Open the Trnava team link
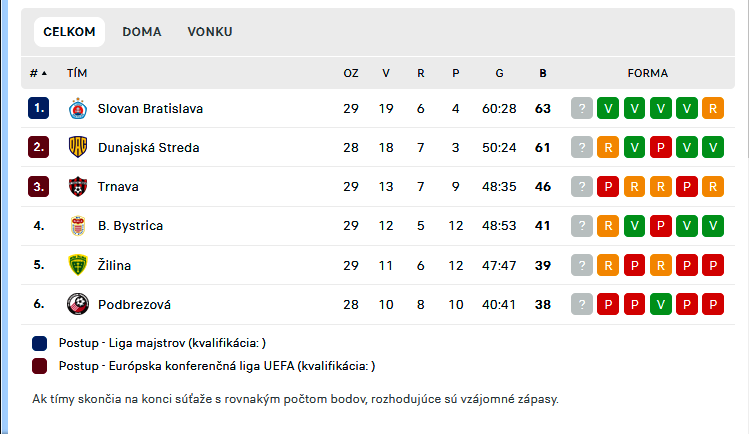The width and height of the screenshot is (749, 434). pyautogui.click(x=118, y=186)
